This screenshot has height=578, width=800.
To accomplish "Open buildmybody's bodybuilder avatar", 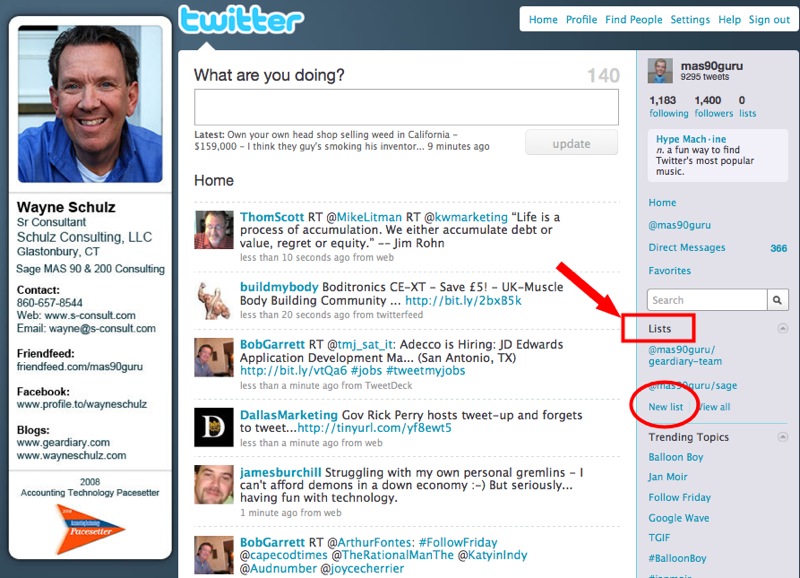I will tap(214, 300).
